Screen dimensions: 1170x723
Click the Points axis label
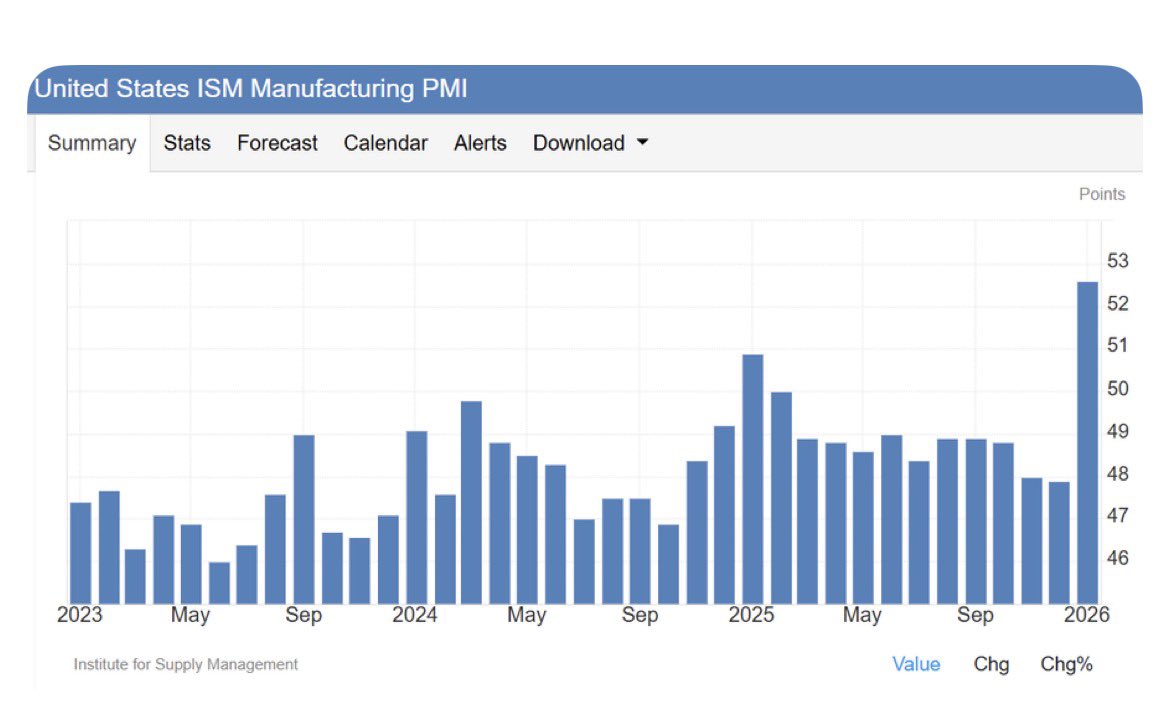[1102, 194]
